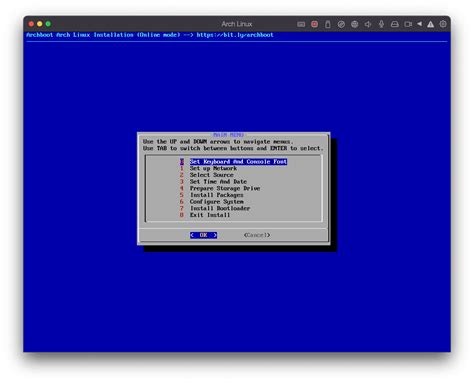Click the red record icon in the toolbar
This screenshot has height=383, width=474.
pyautogui.click(x=314, y=24)
